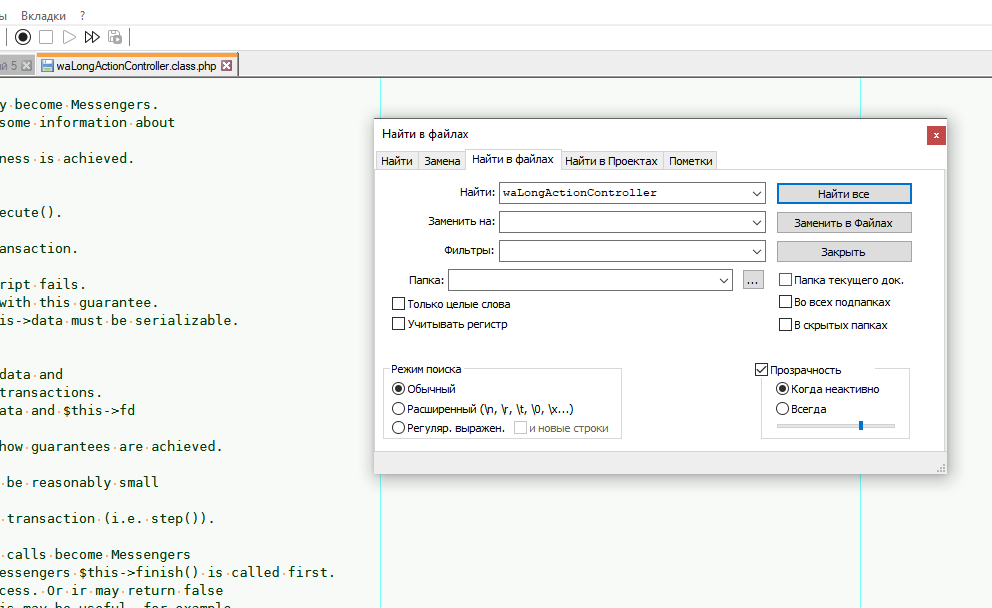The height and width of the screenshot is (608, 992).
Task: Expand the 'Фильтры' dropdown
Action: click(x=757, y=251)
